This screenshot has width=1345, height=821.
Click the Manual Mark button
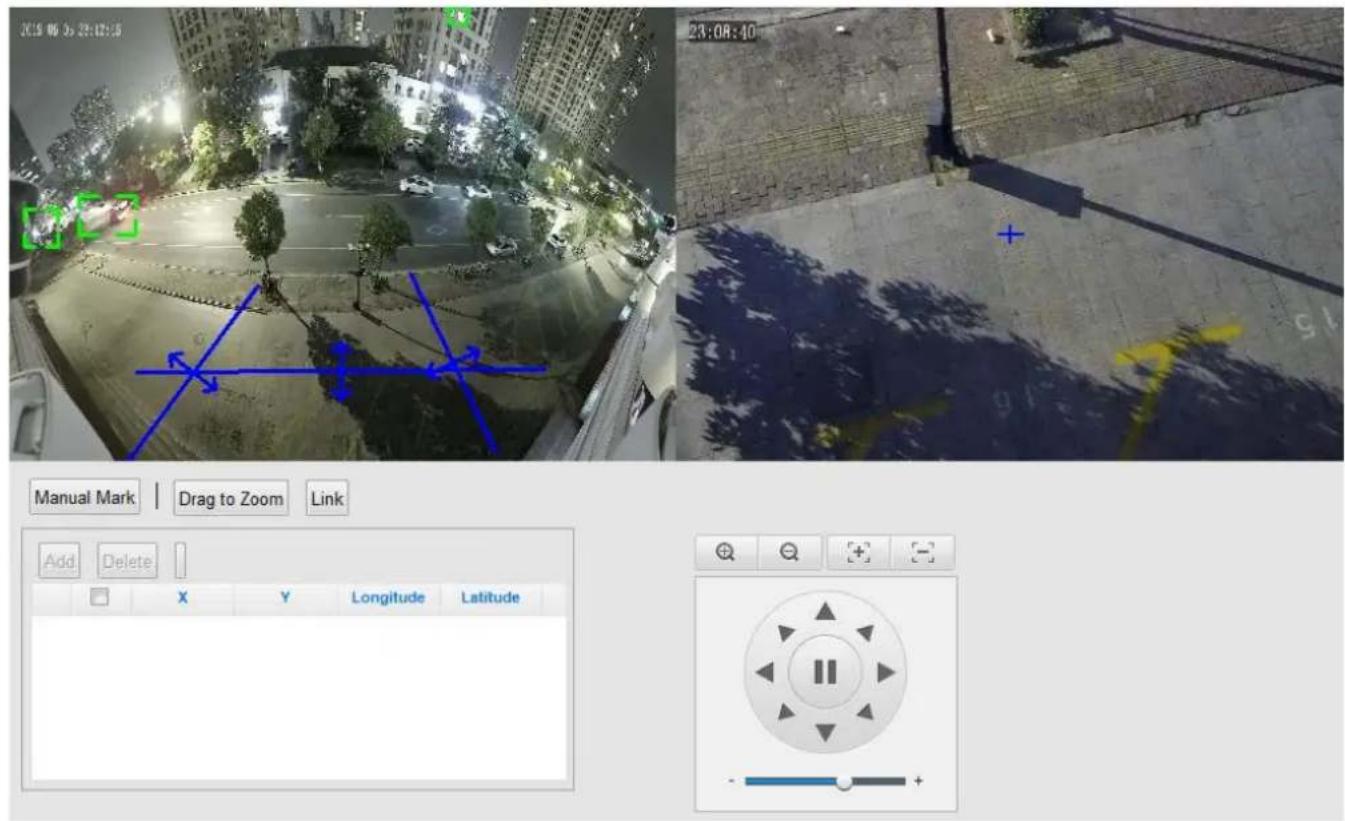[85, 497]
